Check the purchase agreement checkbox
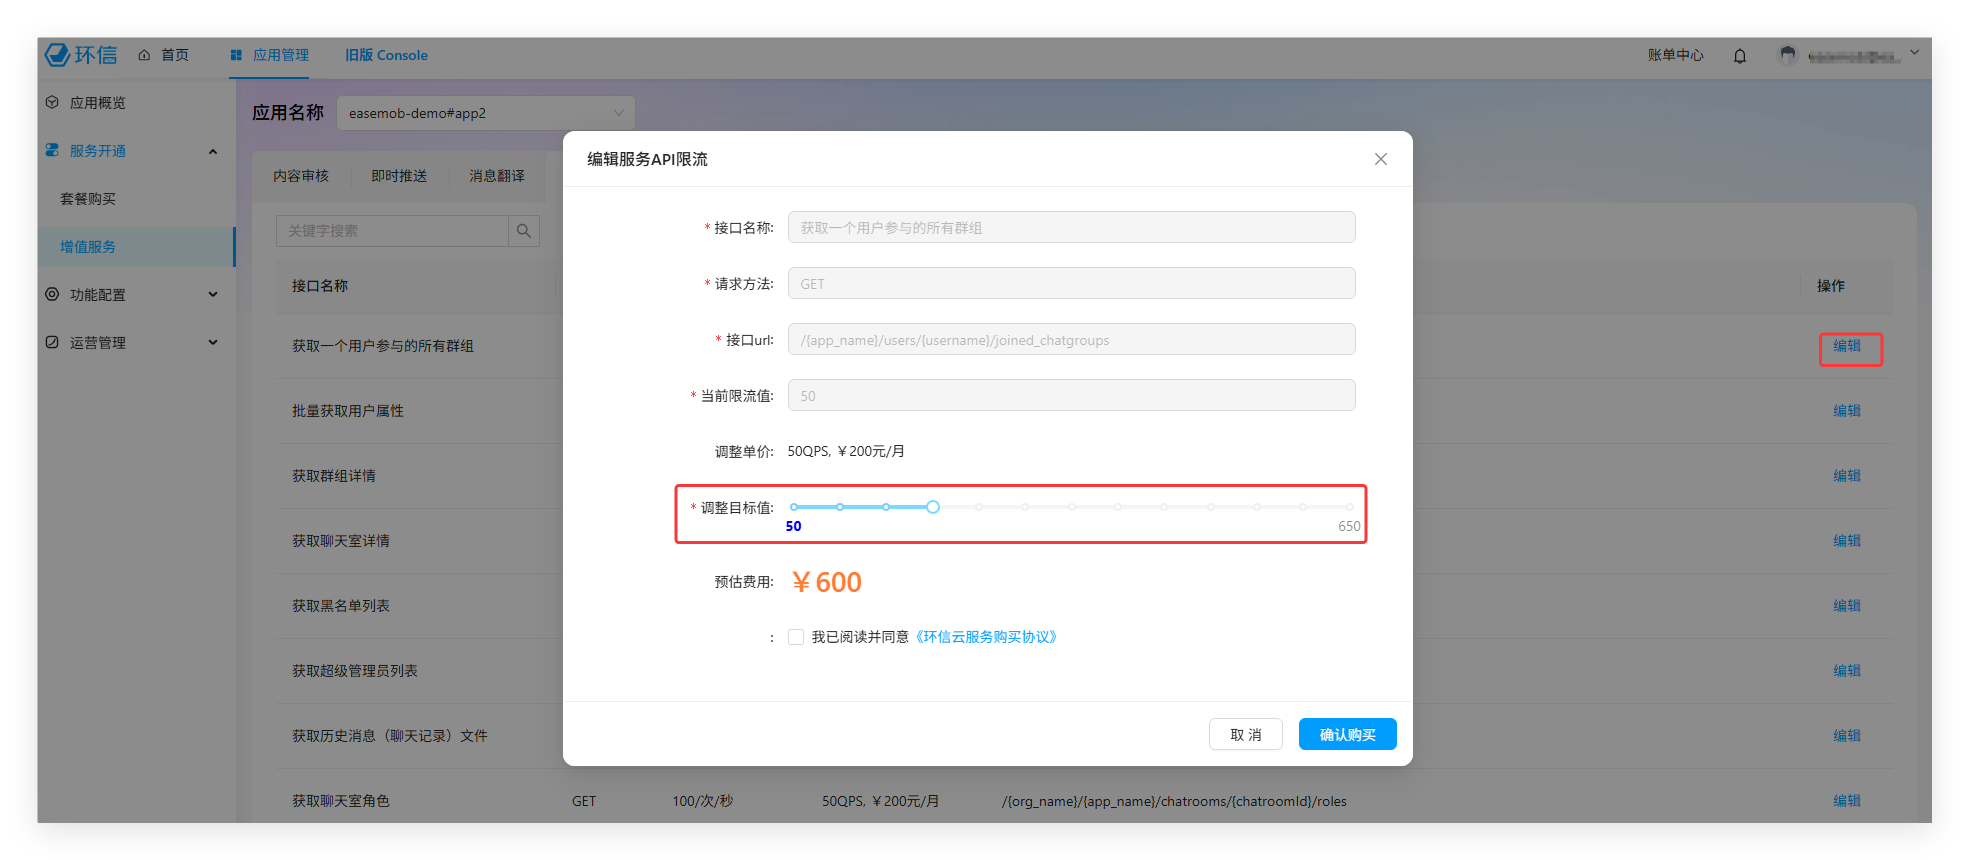The height and width of the screenshot is (860, 1969). click(x=796, y=637)
